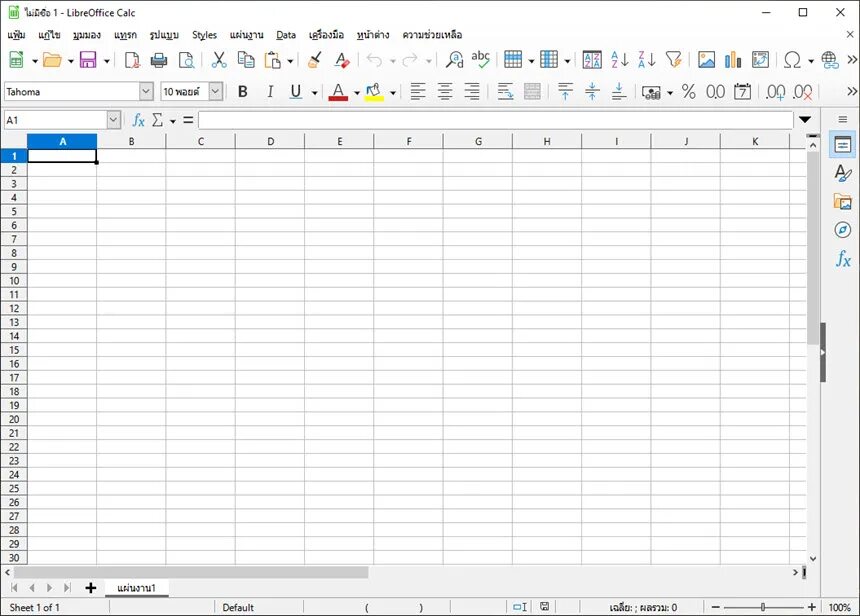
Task: Center cell content vertically
Action: [592, 92]
